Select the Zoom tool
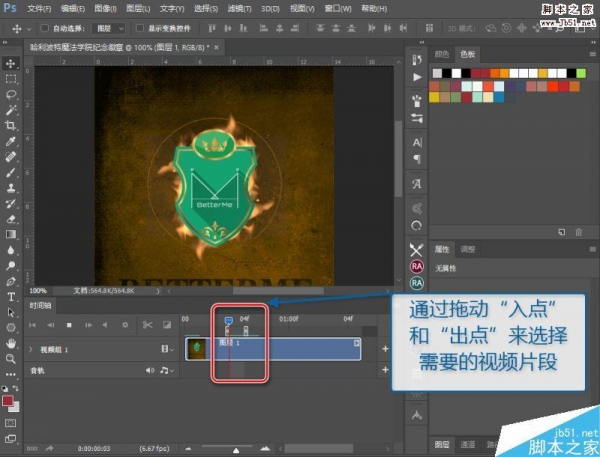The height and width of the screenshot is (457, 600). (11, 357)
